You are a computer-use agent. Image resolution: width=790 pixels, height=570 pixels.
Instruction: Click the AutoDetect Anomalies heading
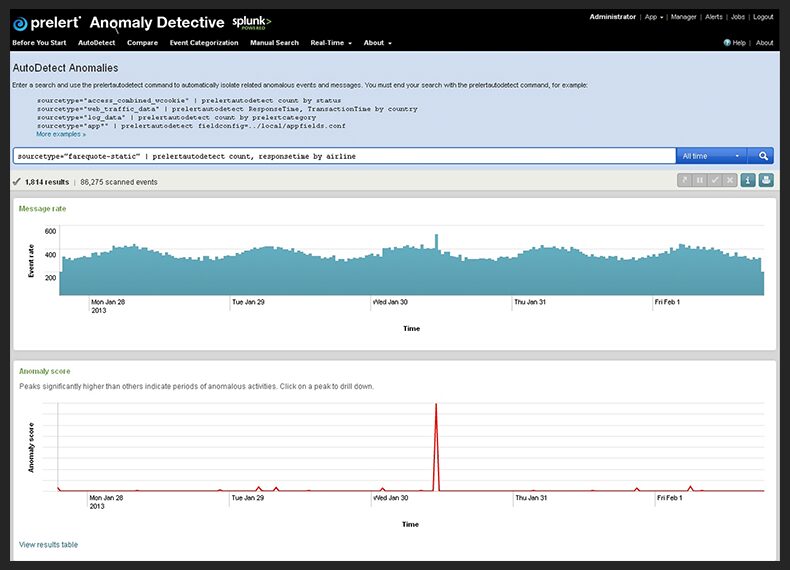pos(65,68)
